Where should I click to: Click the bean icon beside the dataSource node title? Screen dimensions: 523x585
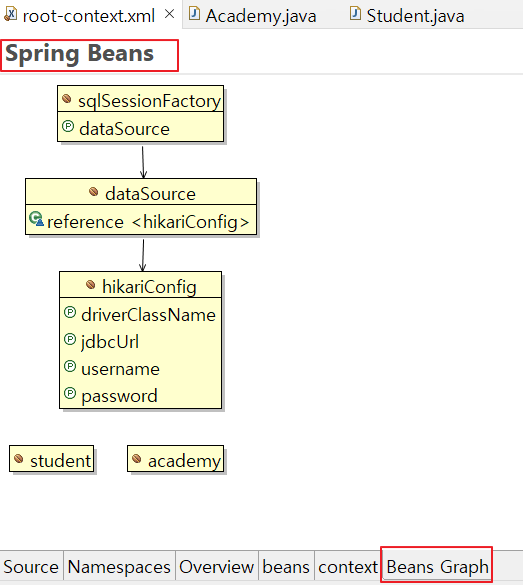click(94, 192)
